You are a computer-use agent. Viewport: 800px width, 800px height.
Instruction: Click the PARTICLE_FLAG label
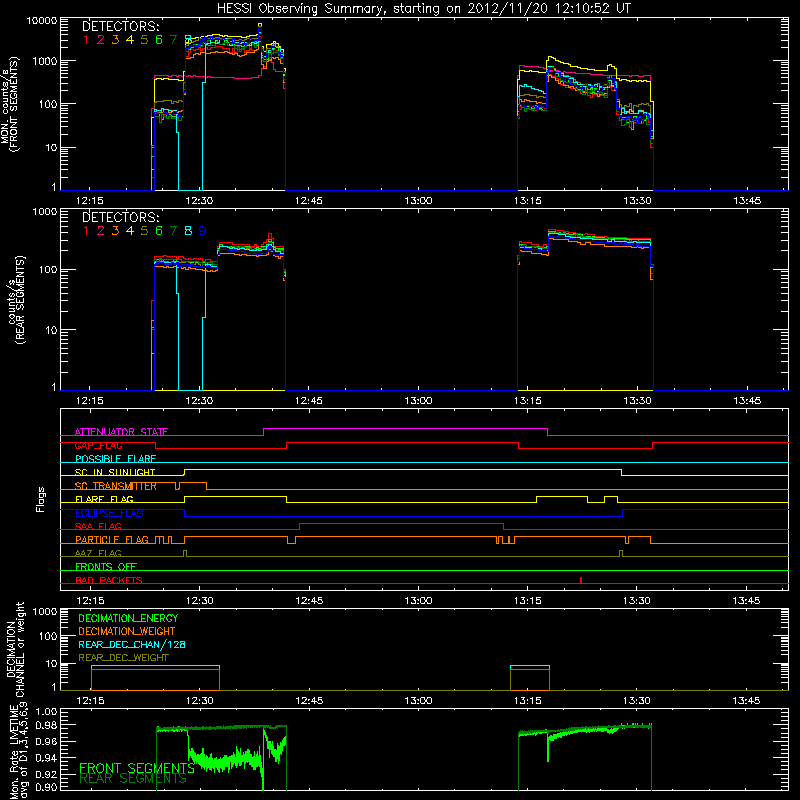pyautogui.click(x=112, y=539)
